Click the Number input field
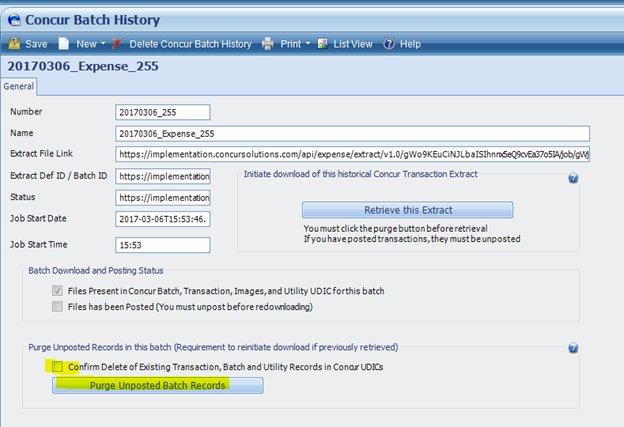 tap(163, 112)
